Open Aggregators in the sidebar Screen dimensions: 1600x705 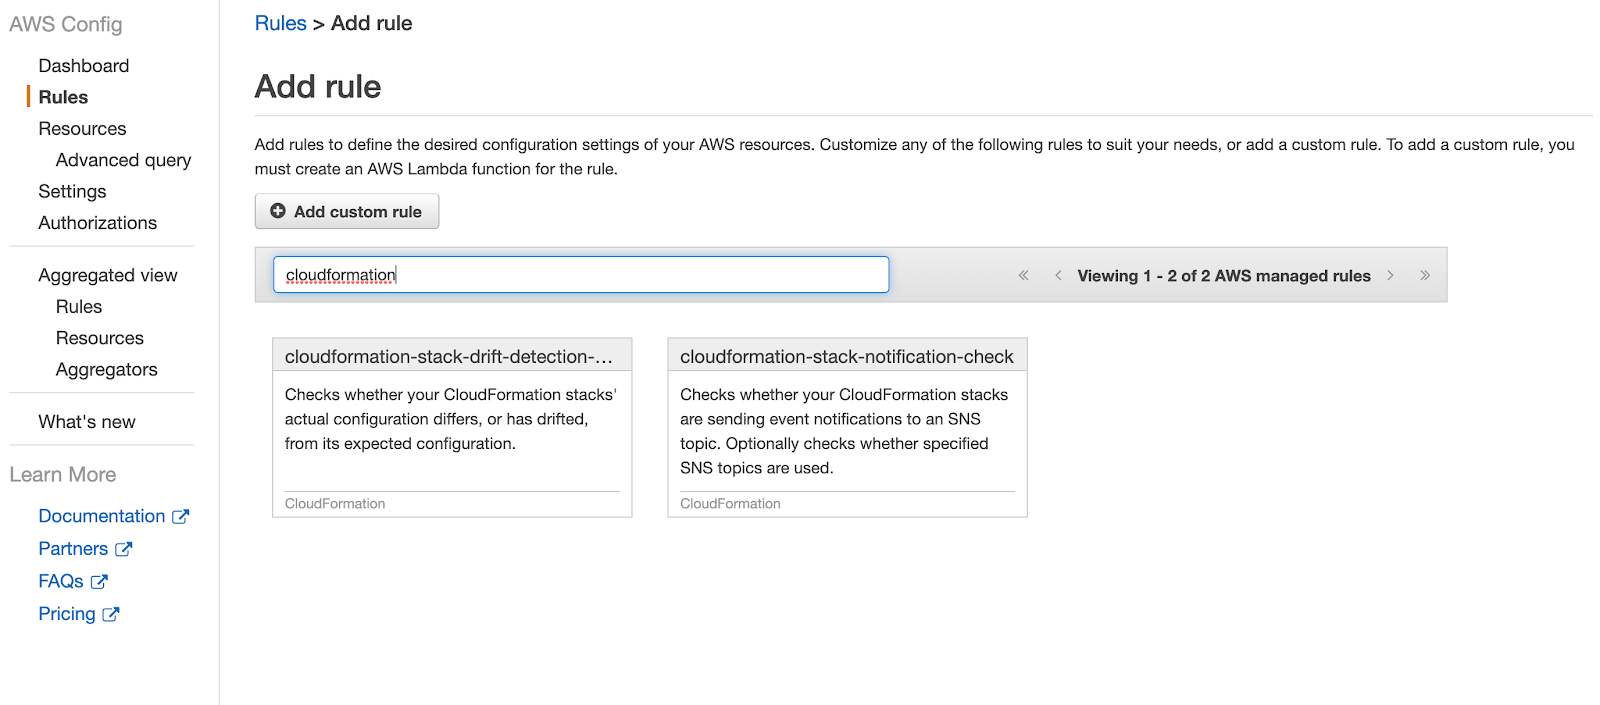click(107, 370)
